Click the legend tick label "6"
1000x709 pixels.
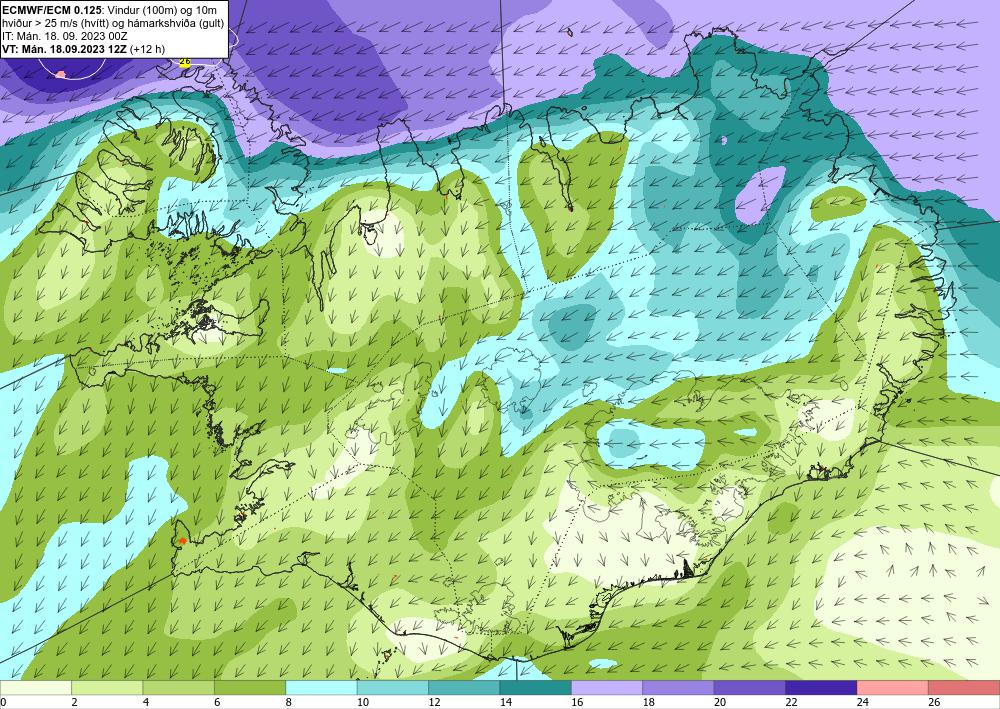pyautogui.click(x=217, y=703)
